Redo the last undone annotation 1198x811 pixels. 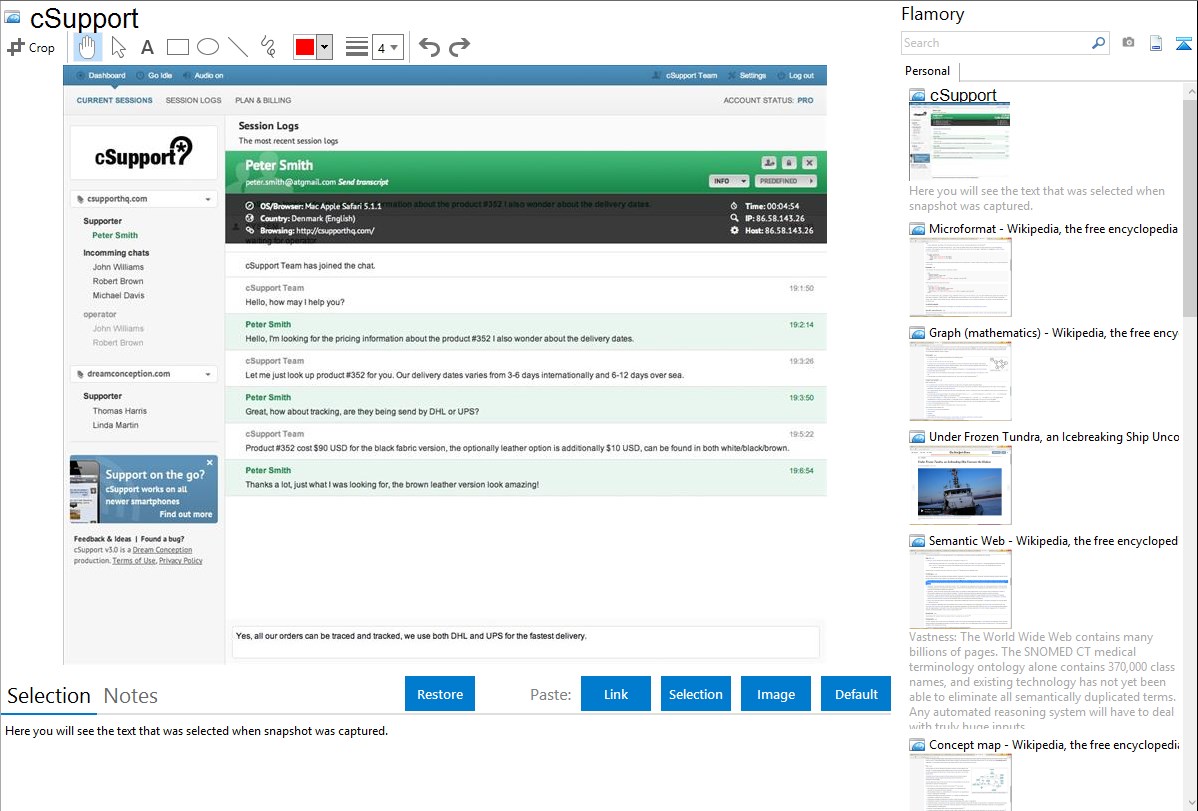coord(459,47)
